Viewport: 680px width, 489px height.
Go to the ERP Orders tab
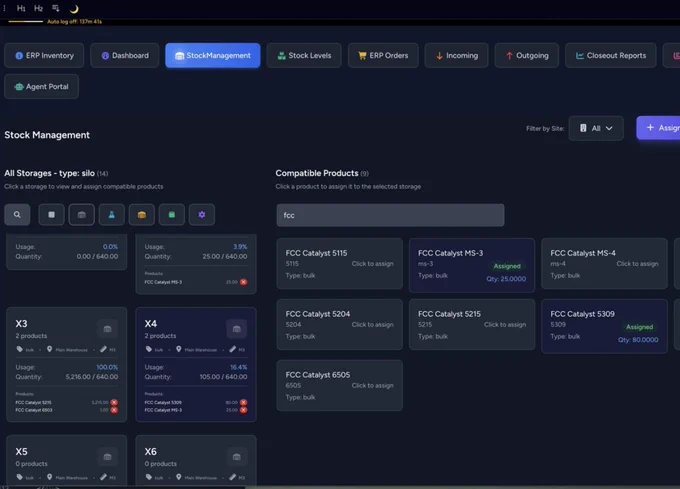(x=383, y=55)
